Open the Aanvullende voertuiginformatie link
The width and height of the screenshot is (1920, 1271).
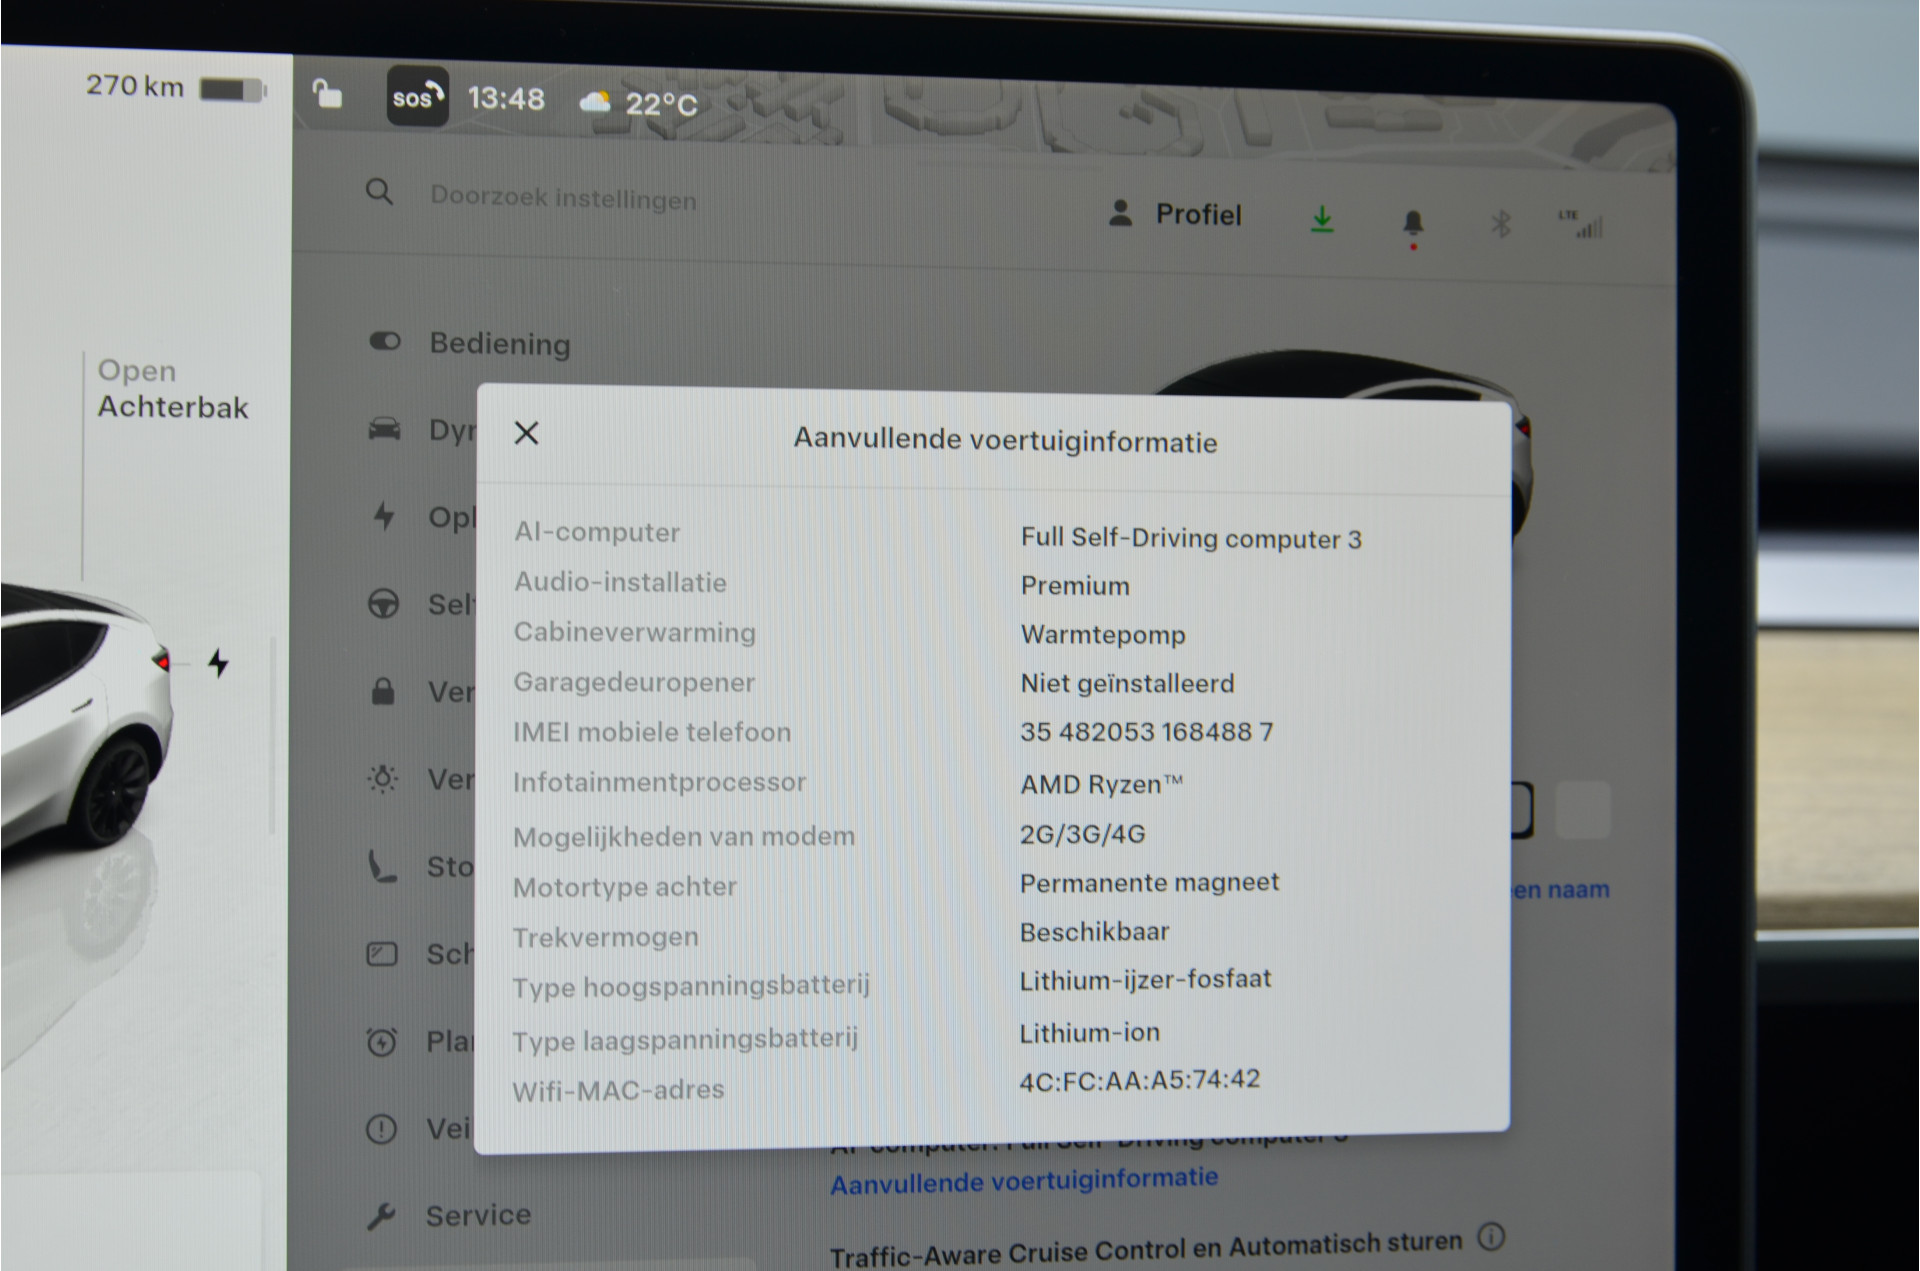(1024, 1181)
